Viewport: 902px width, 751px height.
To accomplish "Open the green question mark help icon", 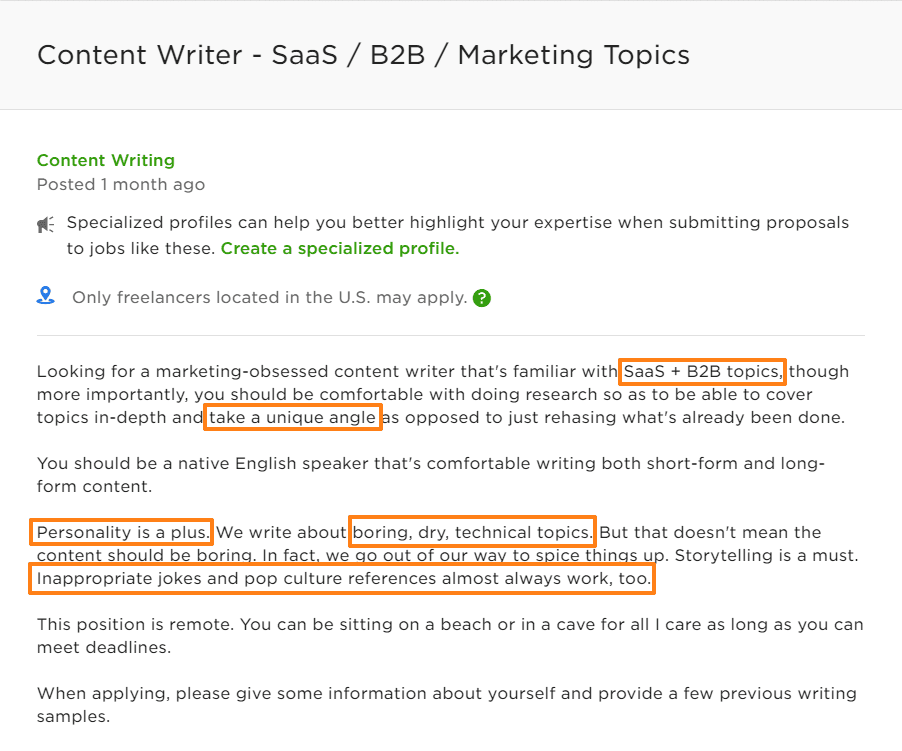I will [482, 298].
